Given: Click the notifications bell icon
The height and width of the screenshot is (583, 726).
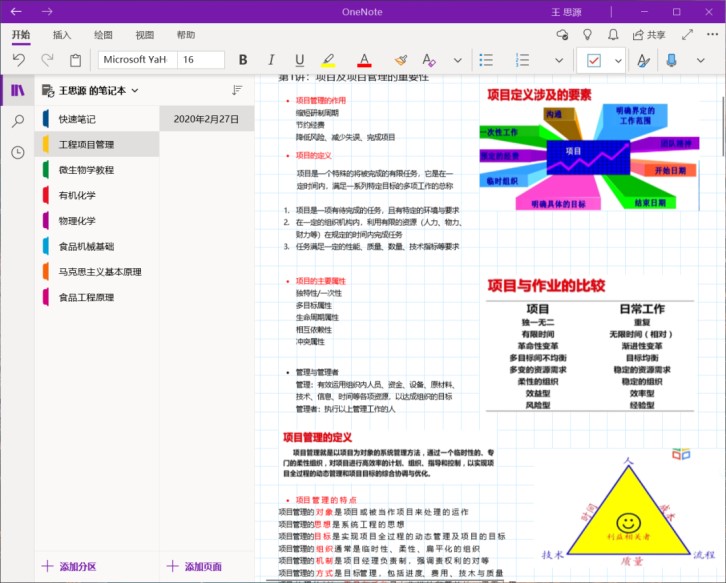Looking at the screenshot, I should click(x=613, y=35).
